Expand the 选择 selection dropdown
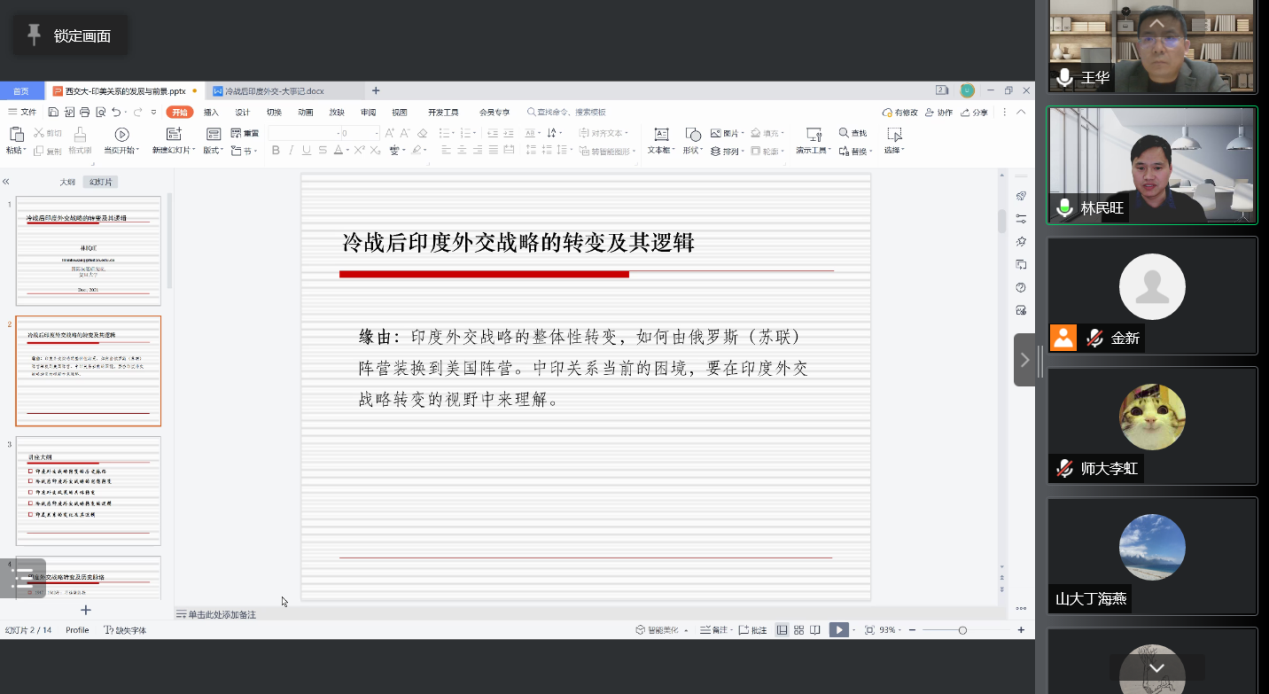Screen dimensions: 1269x694 pos(893,151)
